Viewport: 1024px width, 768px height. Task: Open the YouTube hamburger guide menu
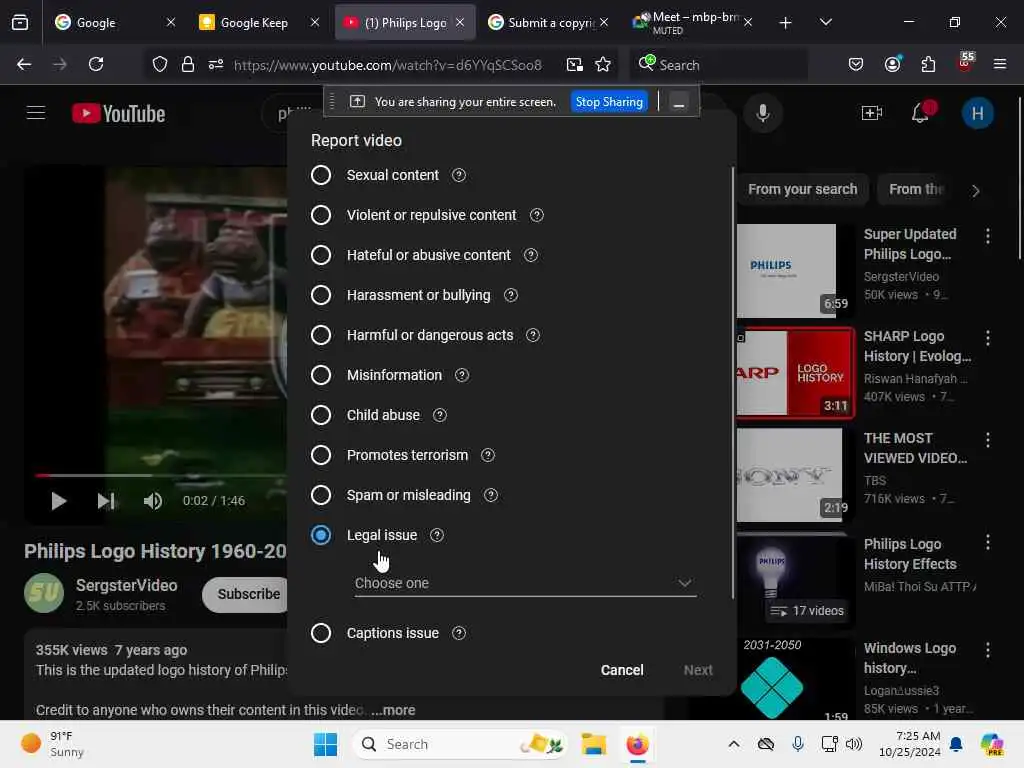click(36, 113)
